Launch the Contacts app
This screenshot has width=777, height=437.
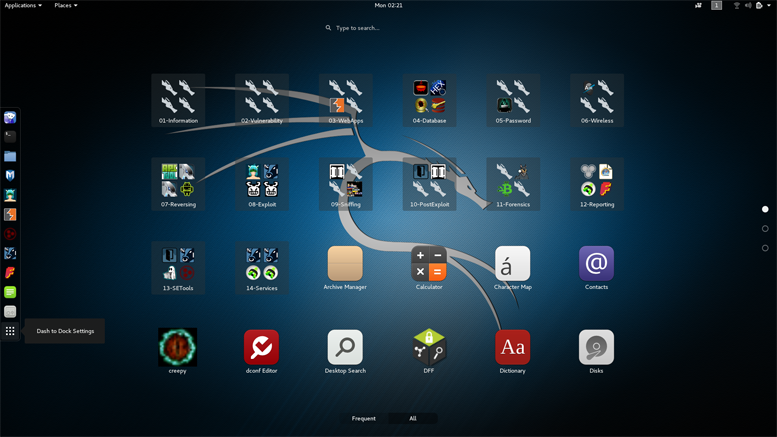point(597,268)
